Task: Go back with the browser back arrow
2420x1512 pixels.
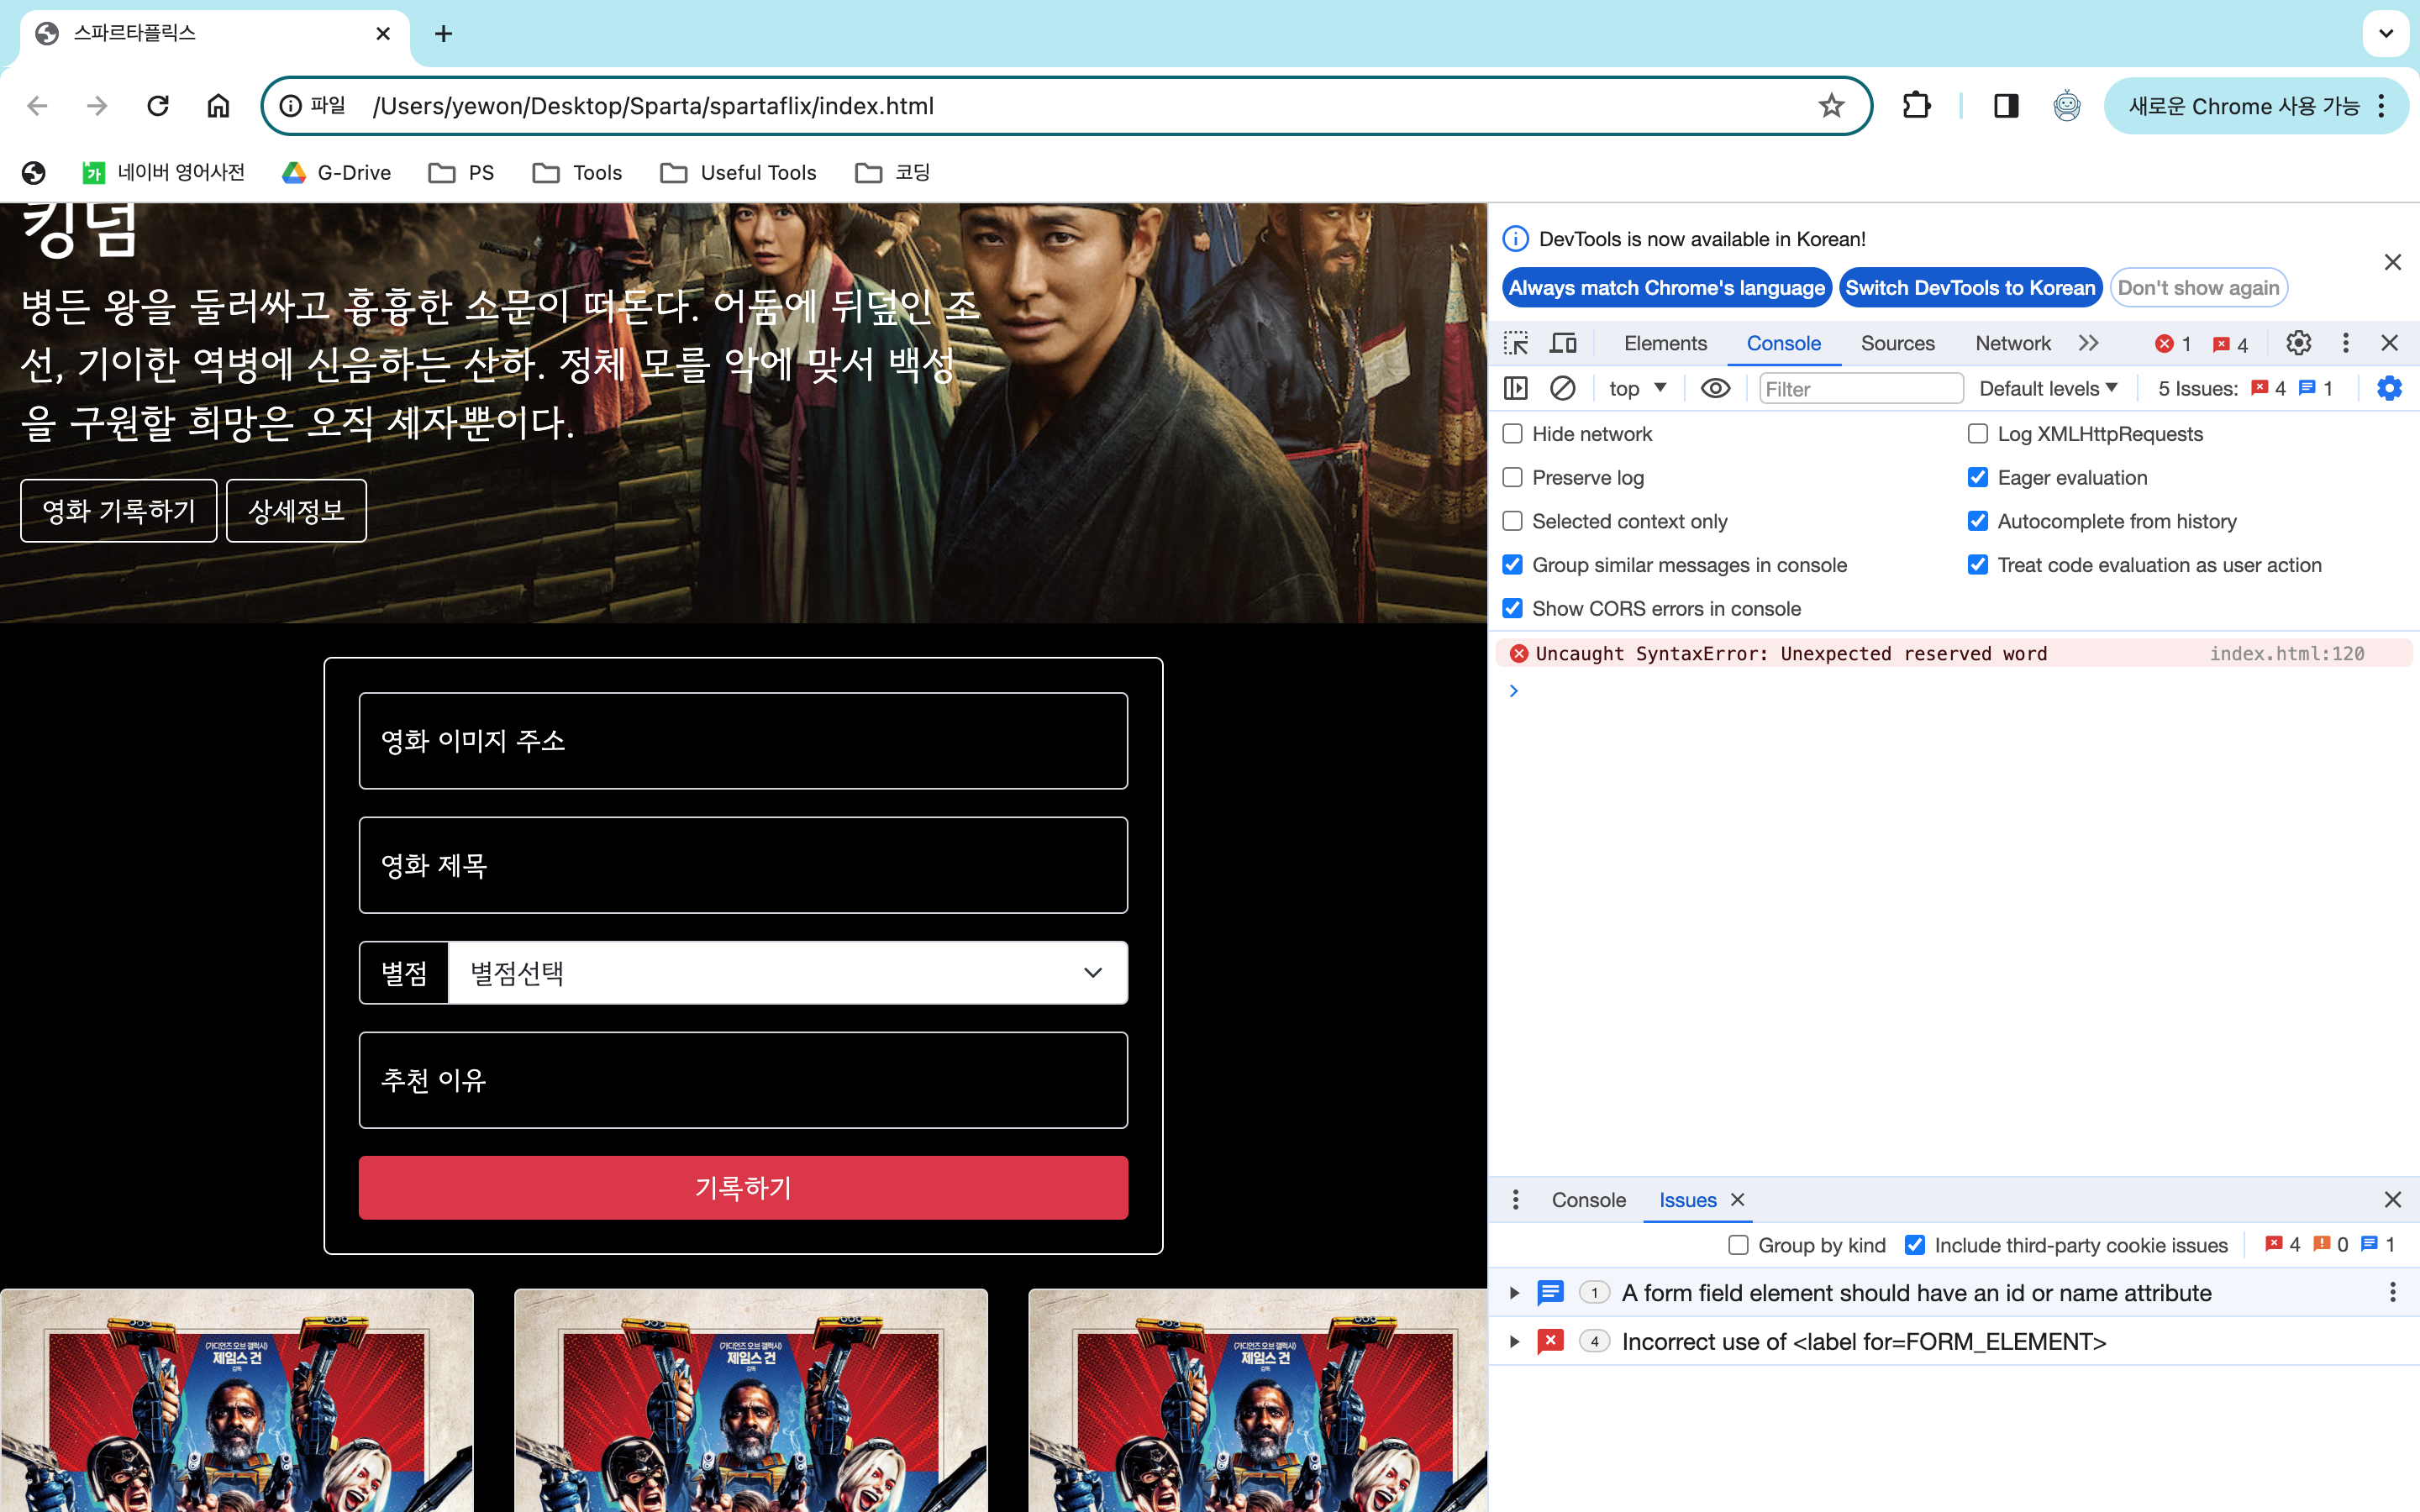Action: click(38, 106)
